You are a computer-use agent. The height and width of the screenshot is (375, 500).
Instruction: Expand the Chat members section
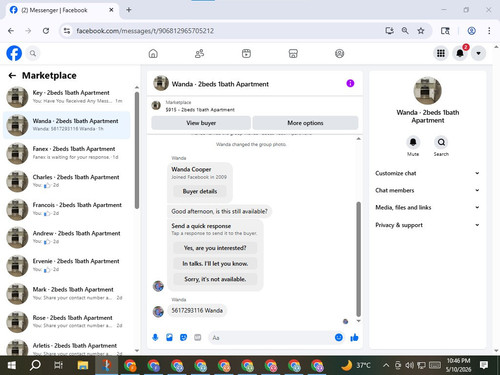(428, 190)
